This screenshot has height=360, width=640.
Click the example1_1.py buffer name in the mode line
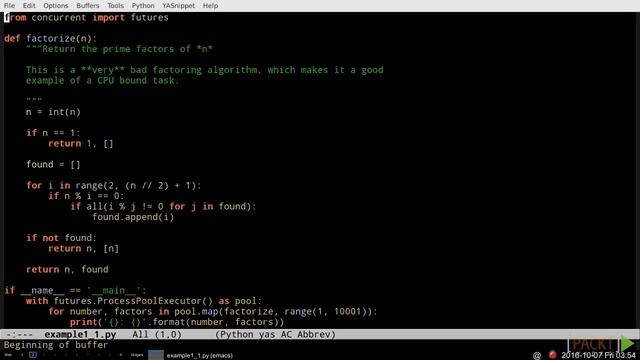pos(80,334)
